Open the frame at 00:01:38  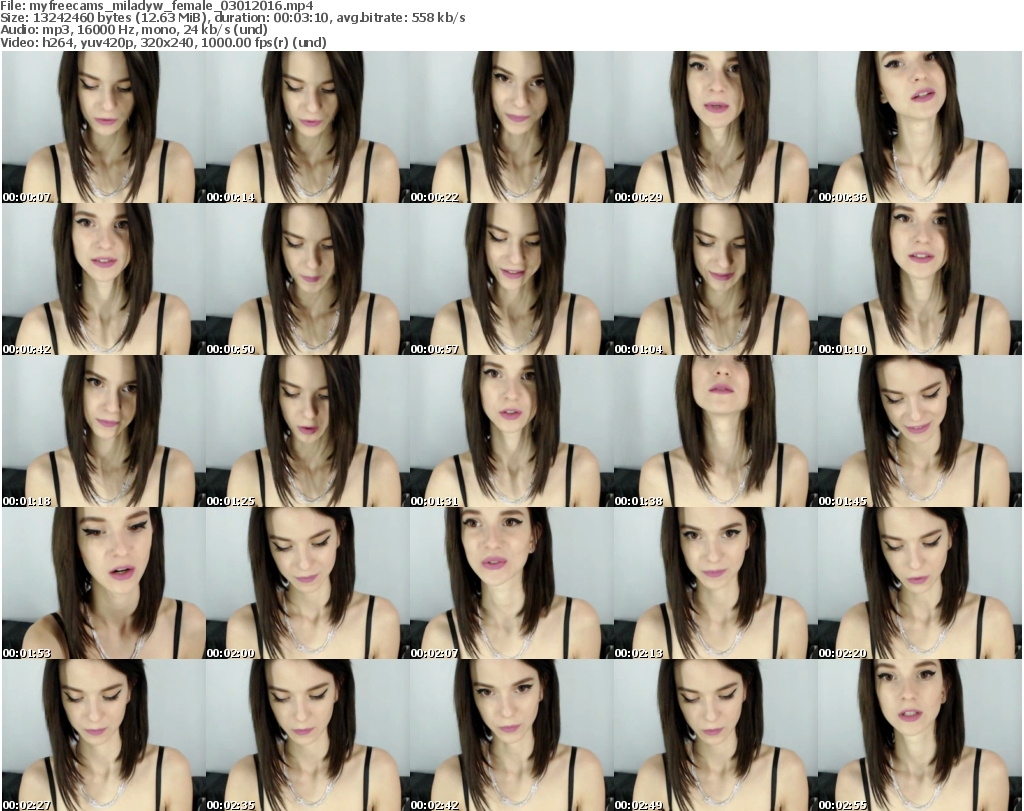[x=715, y=431]
